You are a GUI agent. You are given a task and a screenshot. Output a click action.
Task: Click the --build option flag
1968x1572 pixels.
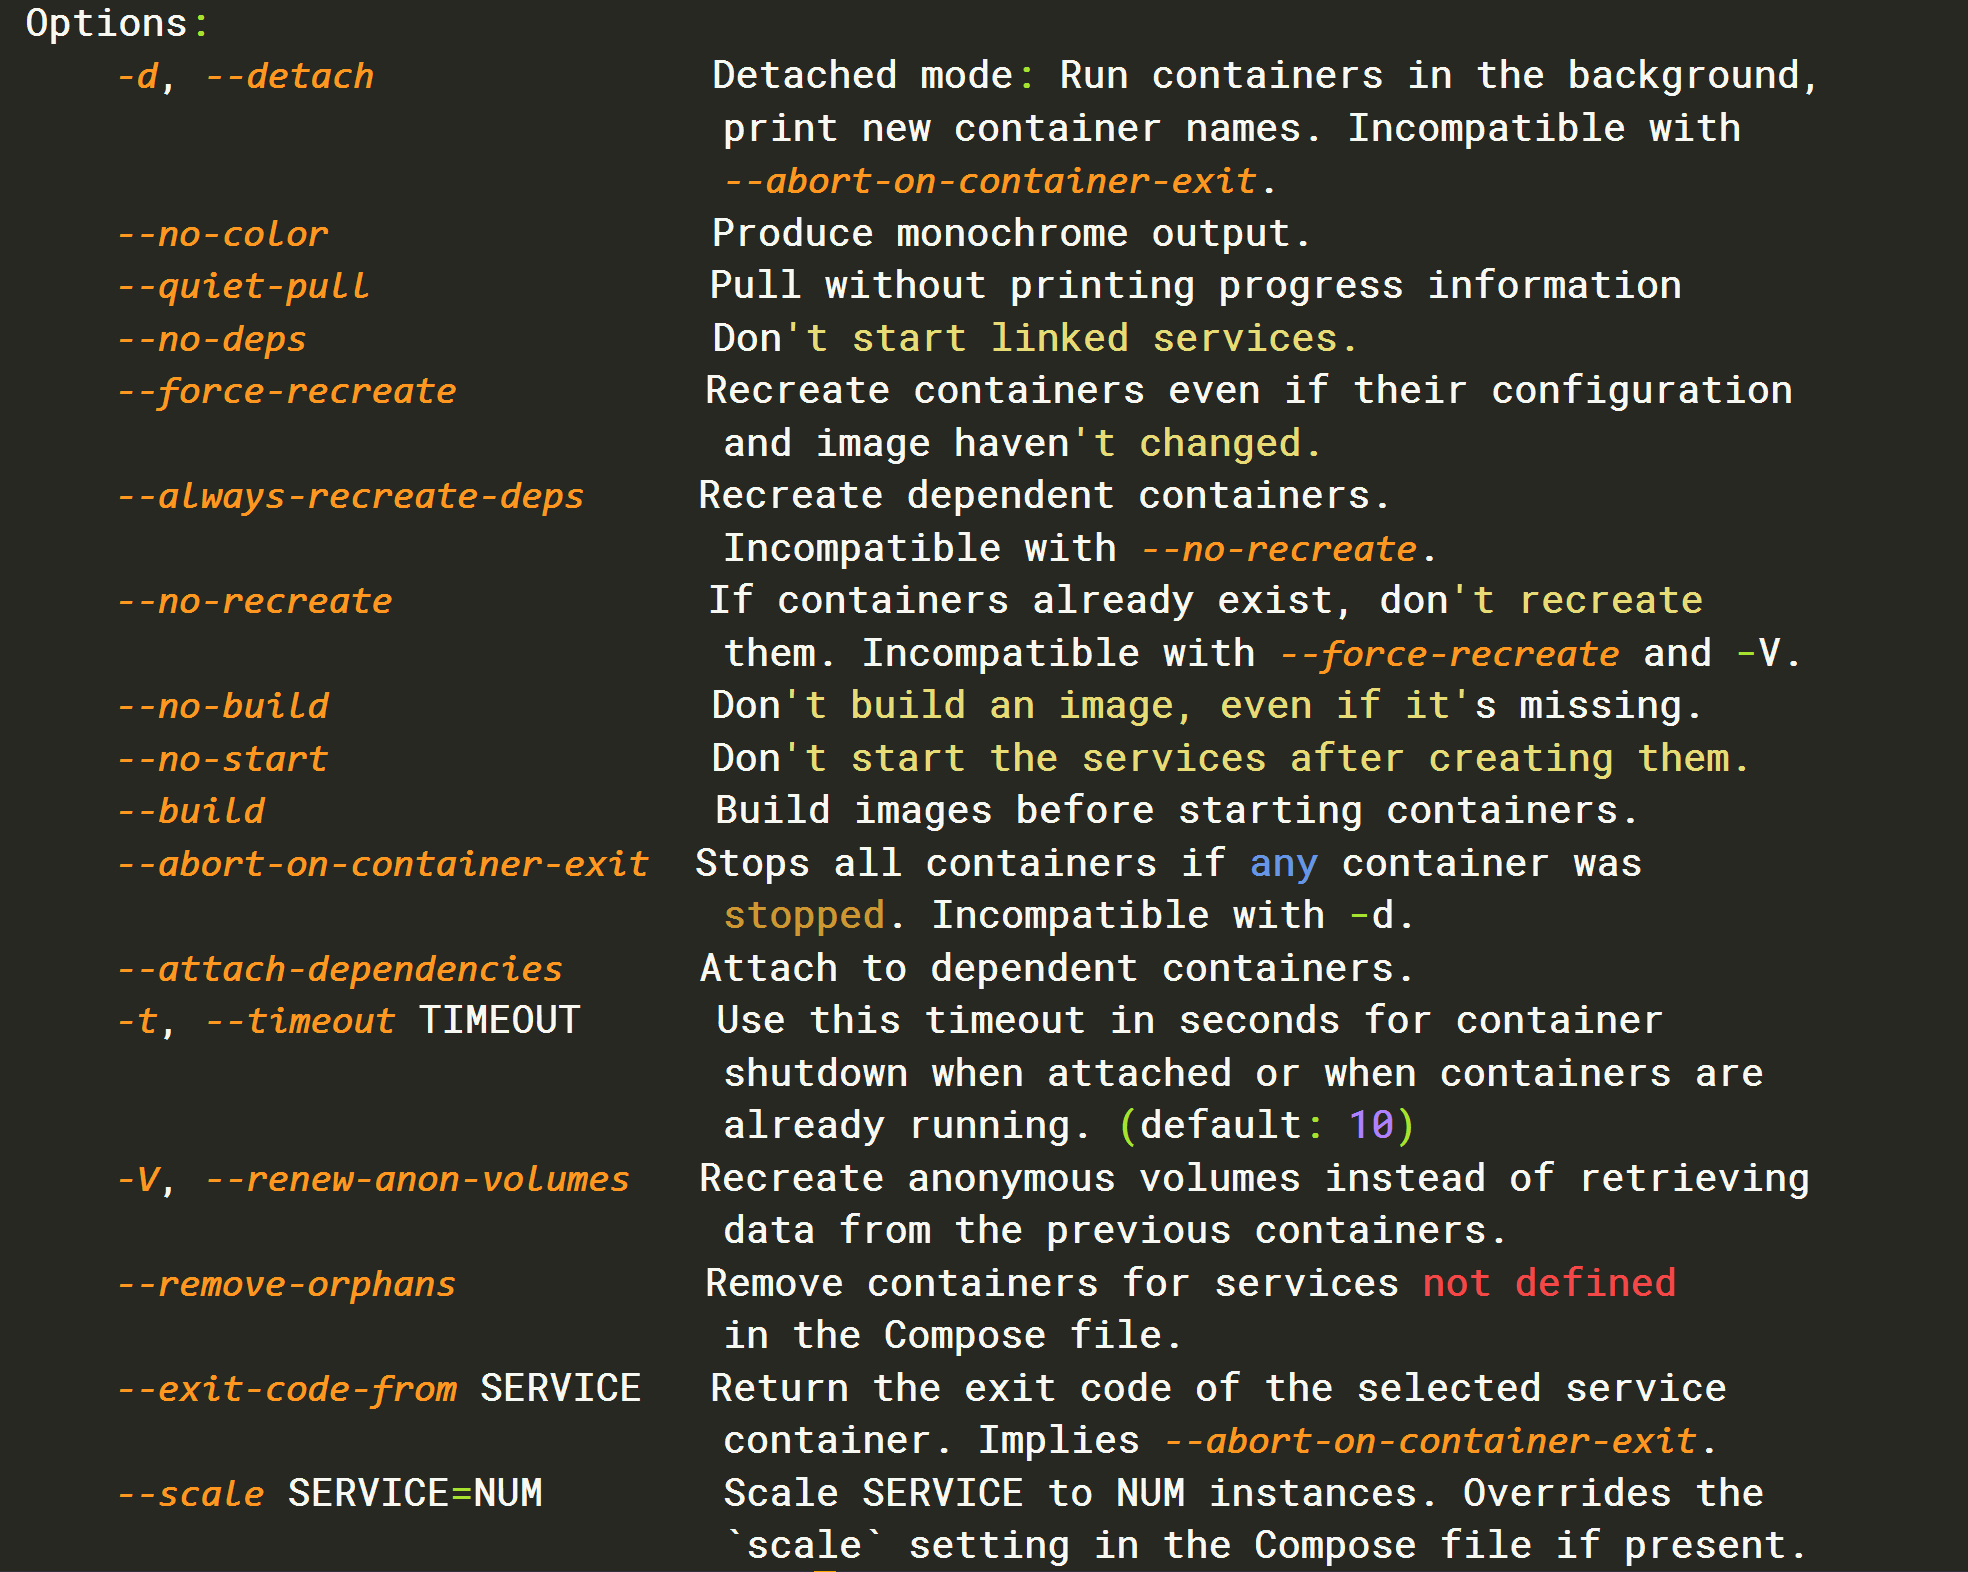pos(190,811)
